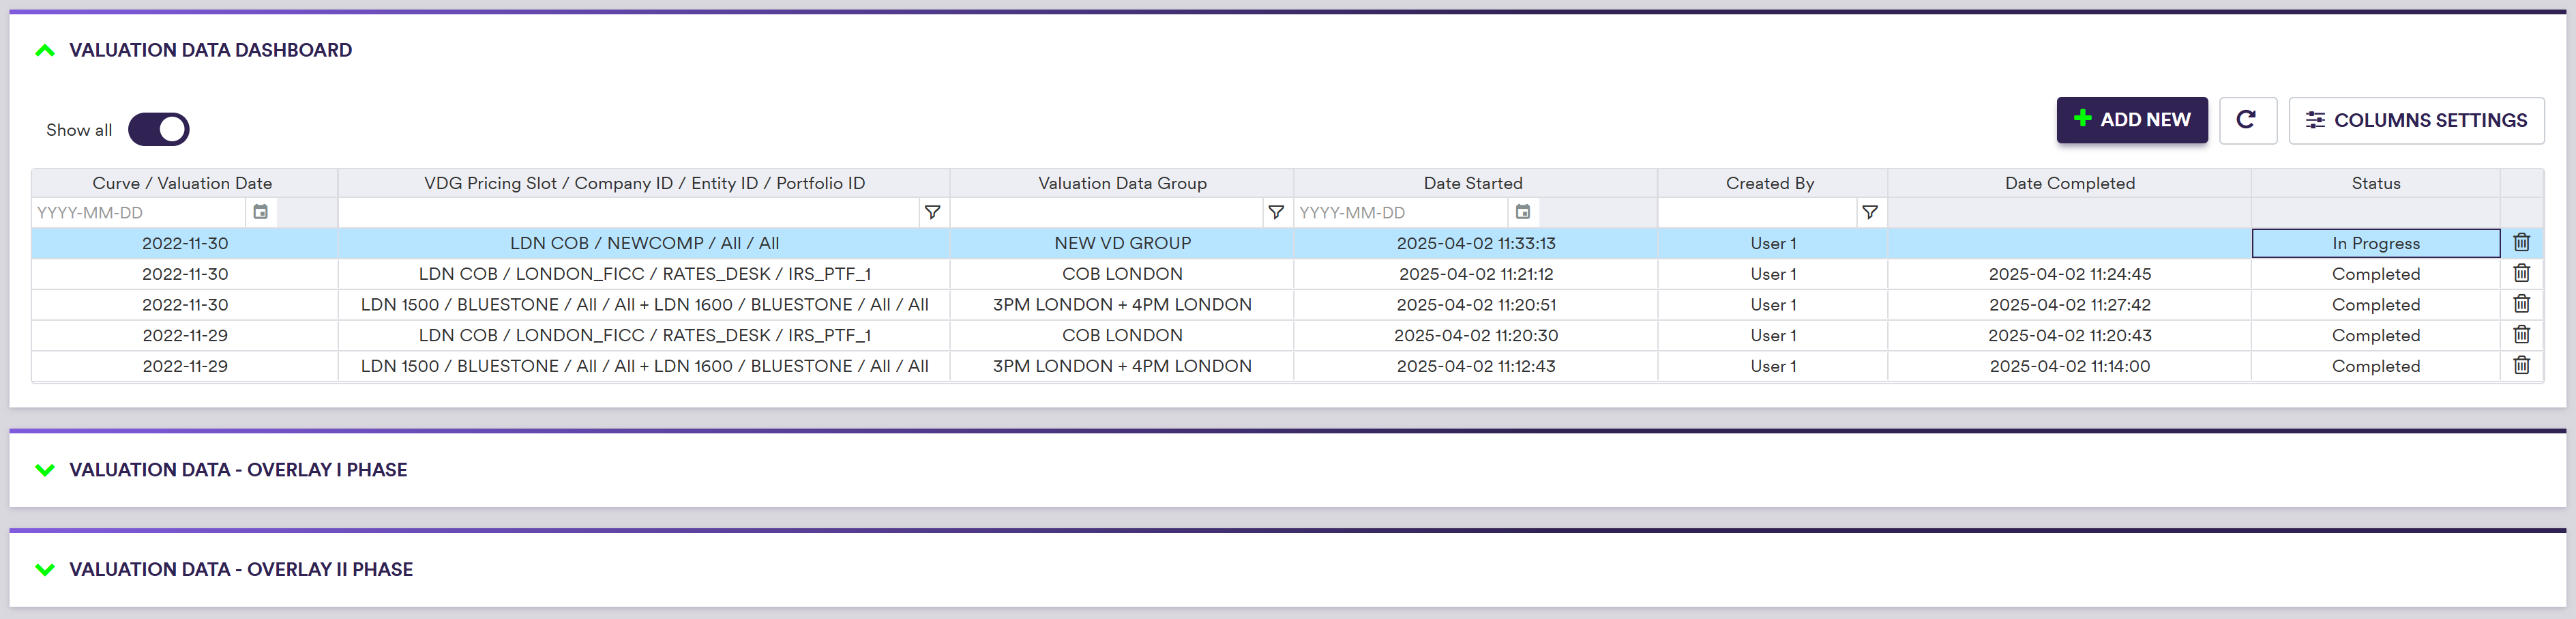The width and height of the screenshot is (2576, 619).
Task: Open Columns Settings
Action: (2415, 120)
